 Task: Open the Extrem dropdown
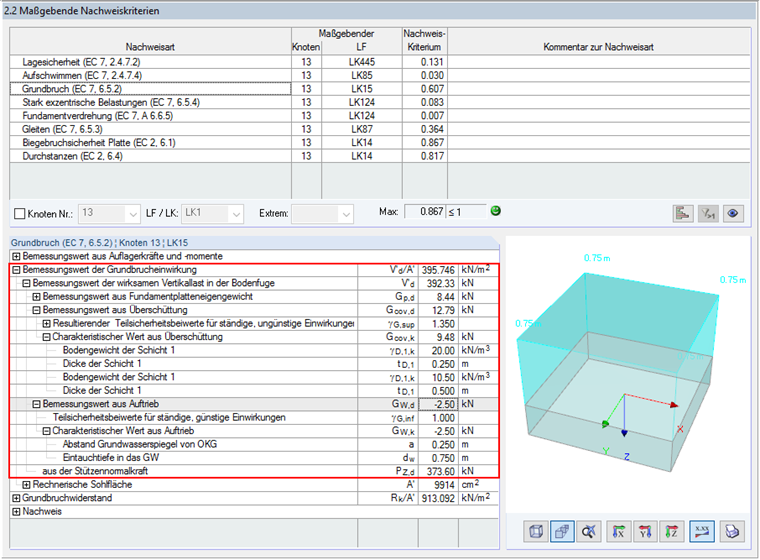point(323,213)
